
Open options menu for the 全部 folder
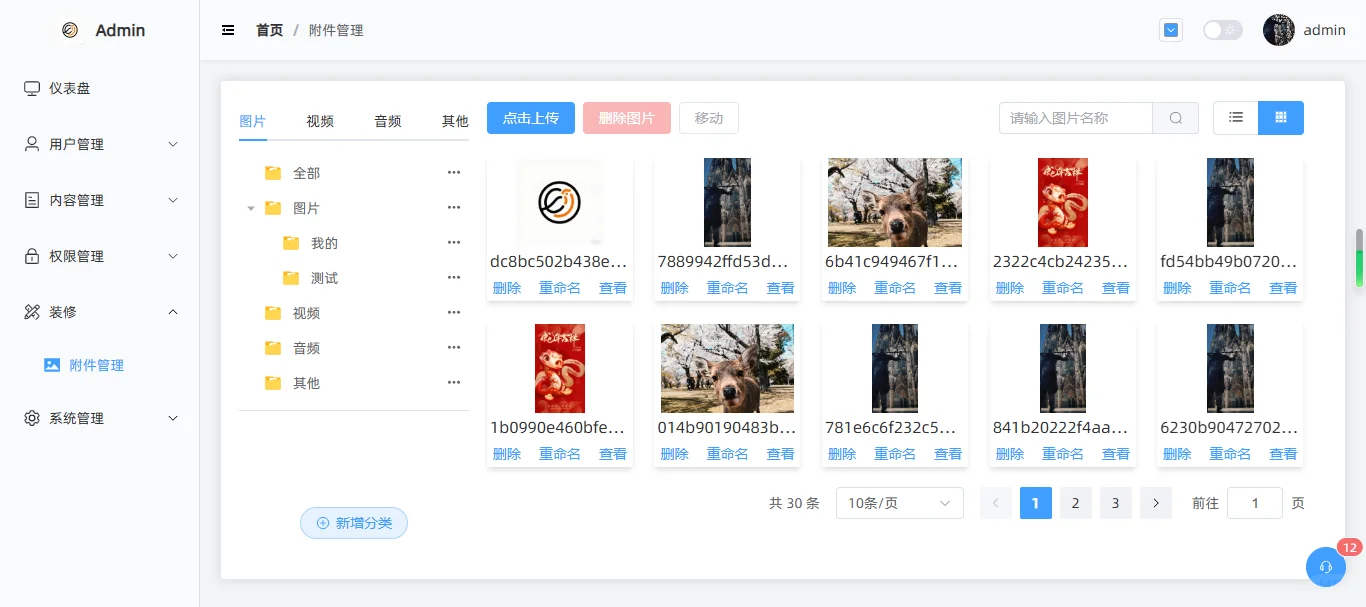point(453,172)
